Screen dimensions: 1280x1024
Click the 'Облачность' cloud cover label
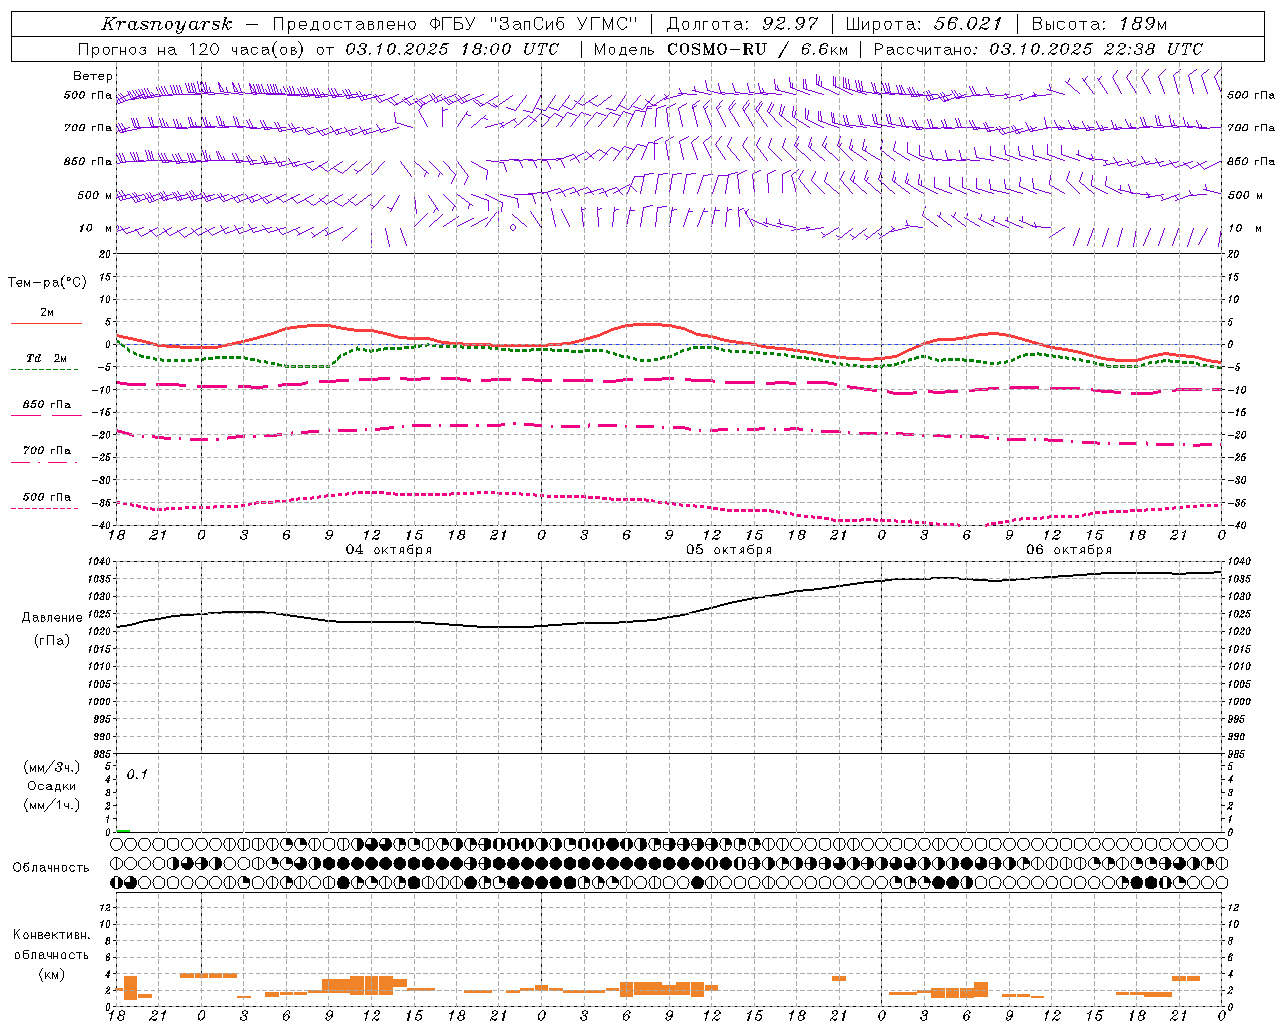pyautogui.click(x=51, y=868)
